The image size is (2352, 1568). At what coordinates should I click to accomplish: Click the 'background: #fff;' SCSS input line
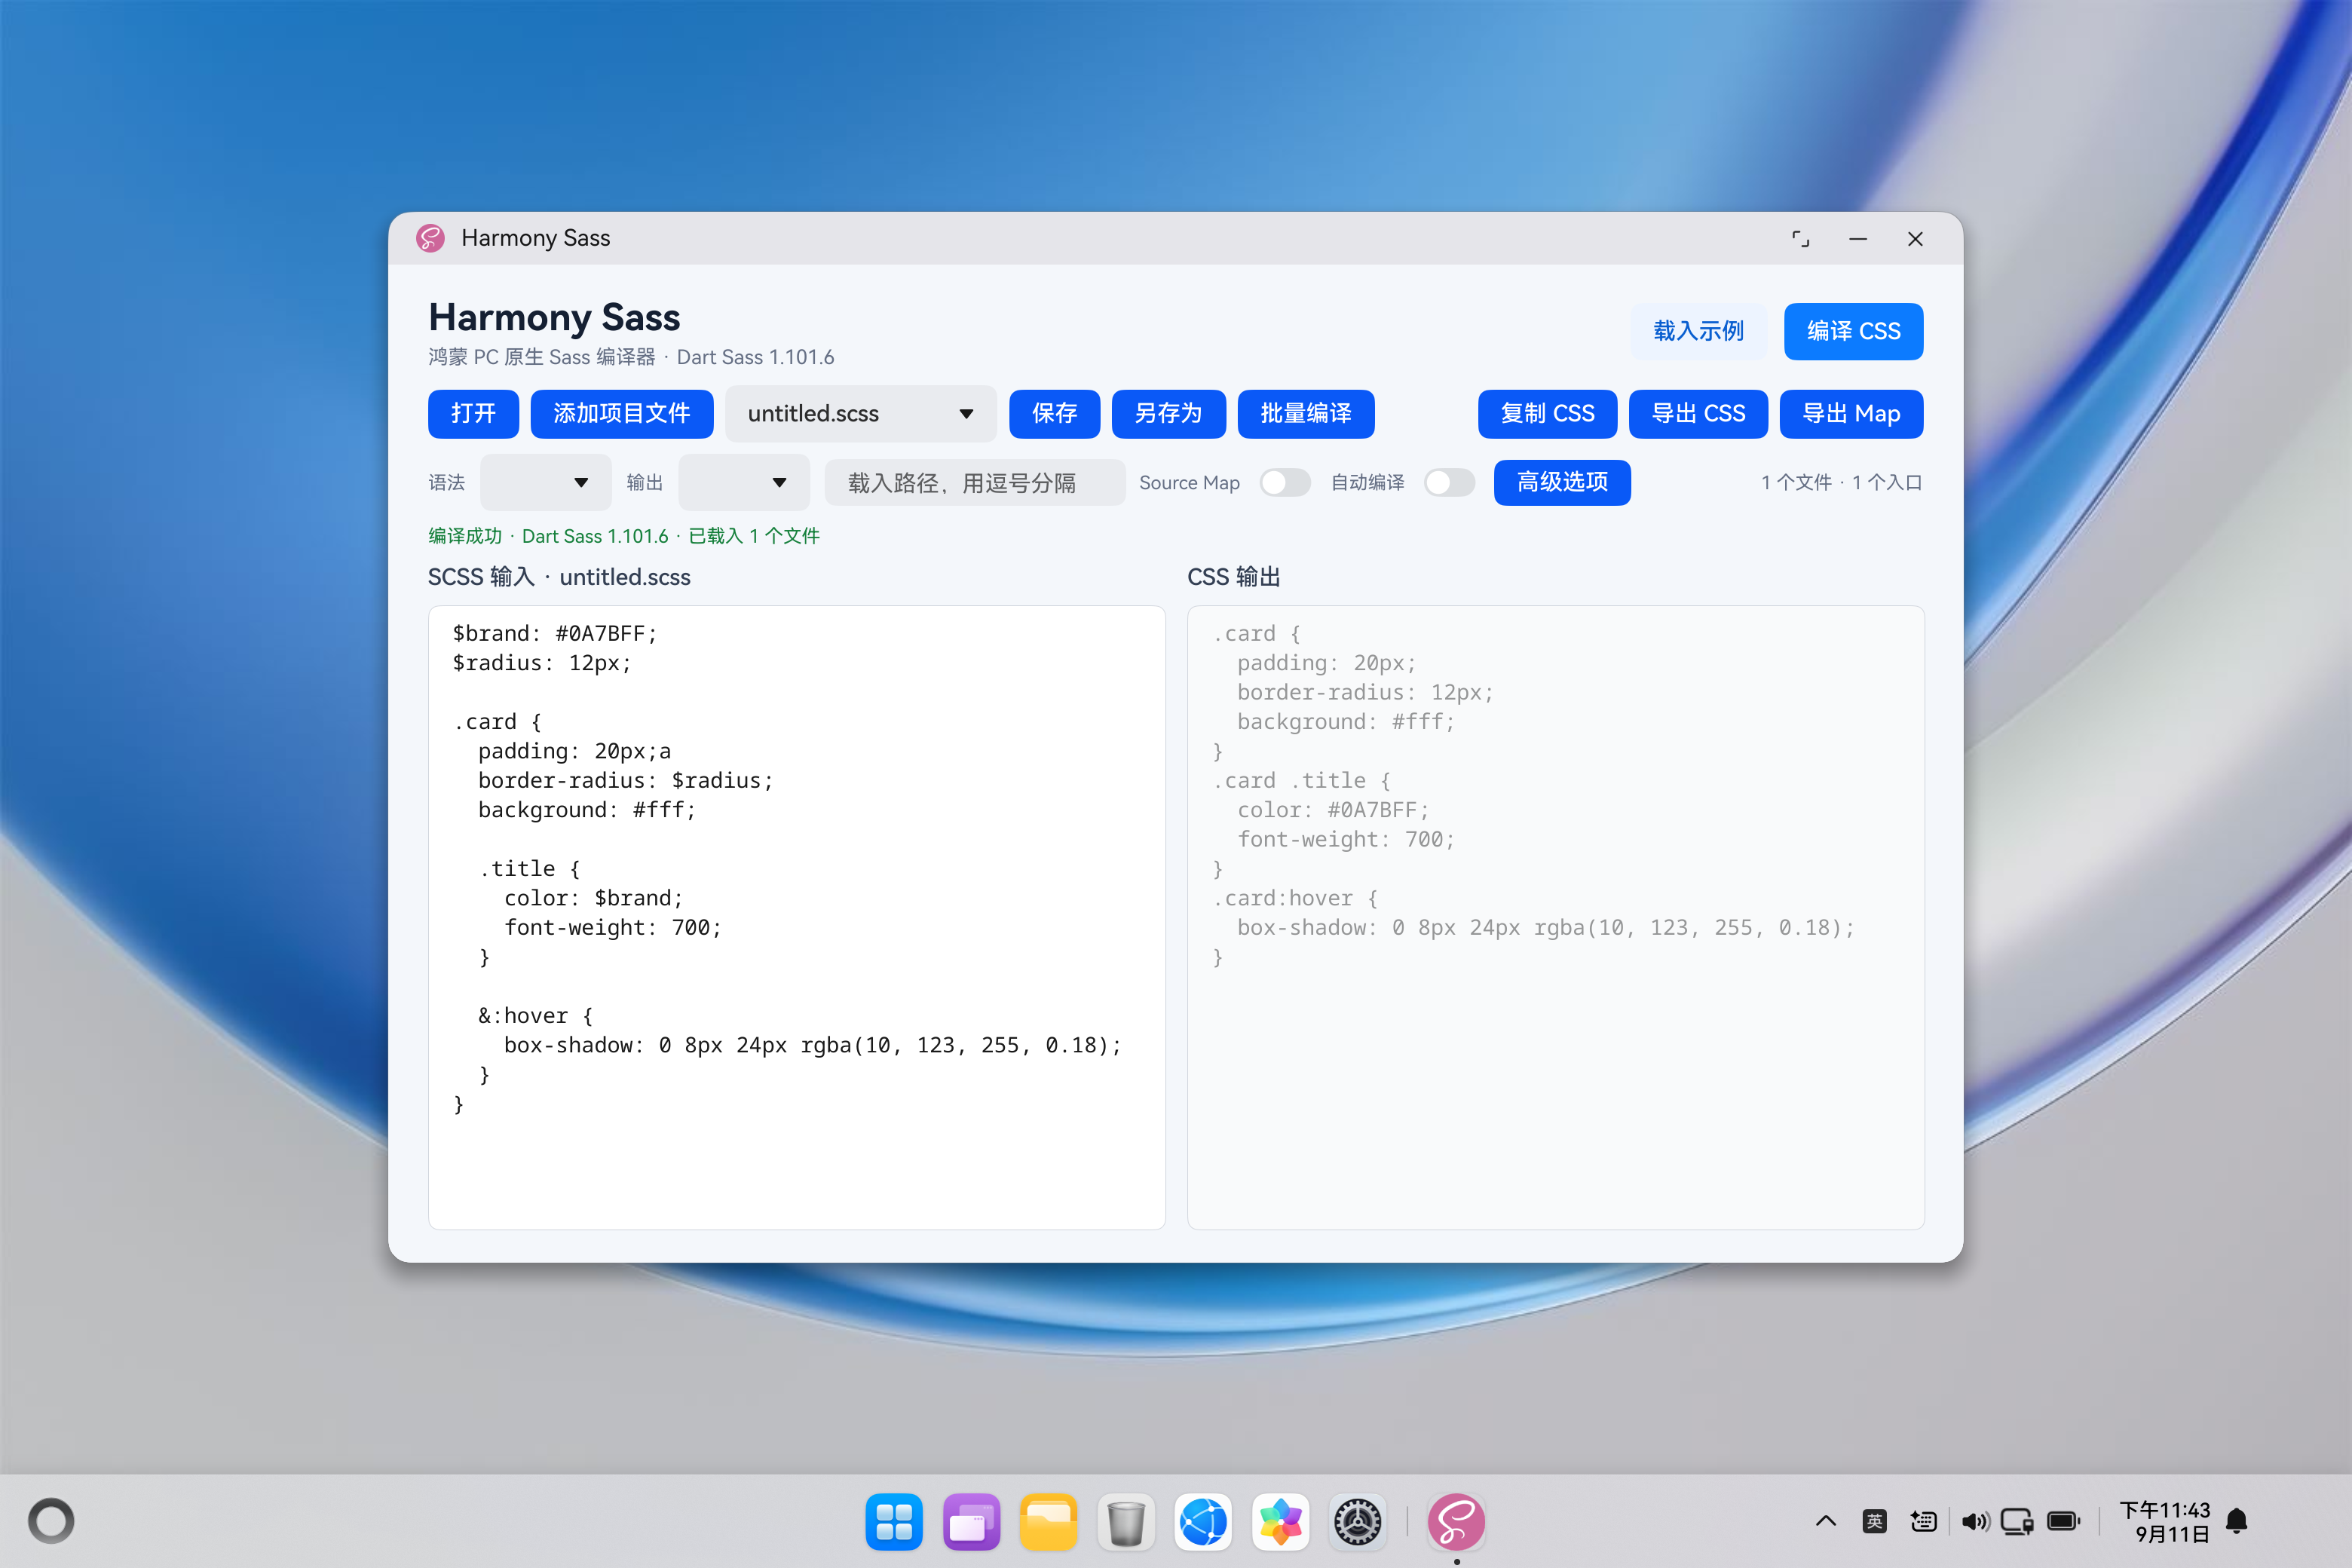coord(587,810)
